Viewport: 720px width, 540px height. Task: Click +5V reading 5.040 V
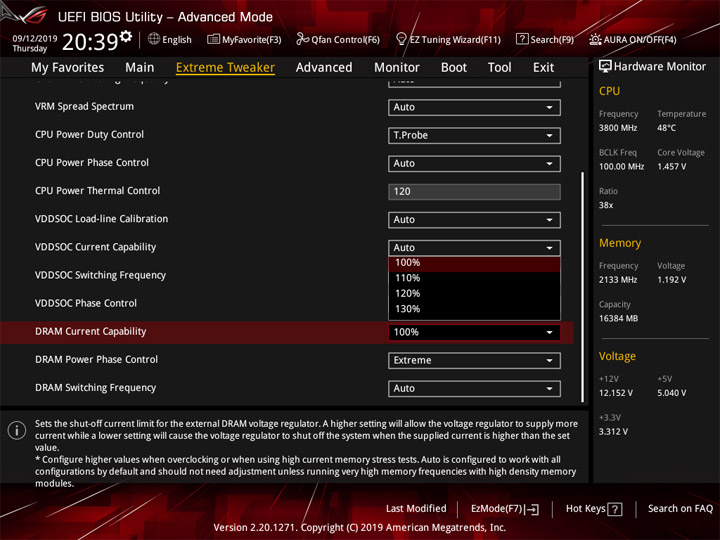[x=671, y=394]
